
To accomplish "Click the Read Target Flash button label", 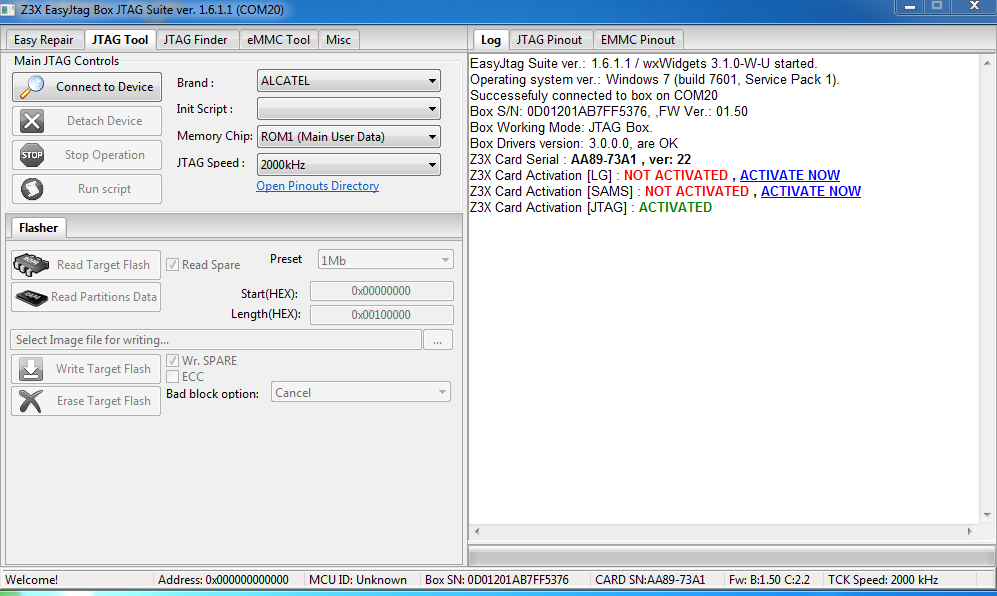I will click(103, 265).
